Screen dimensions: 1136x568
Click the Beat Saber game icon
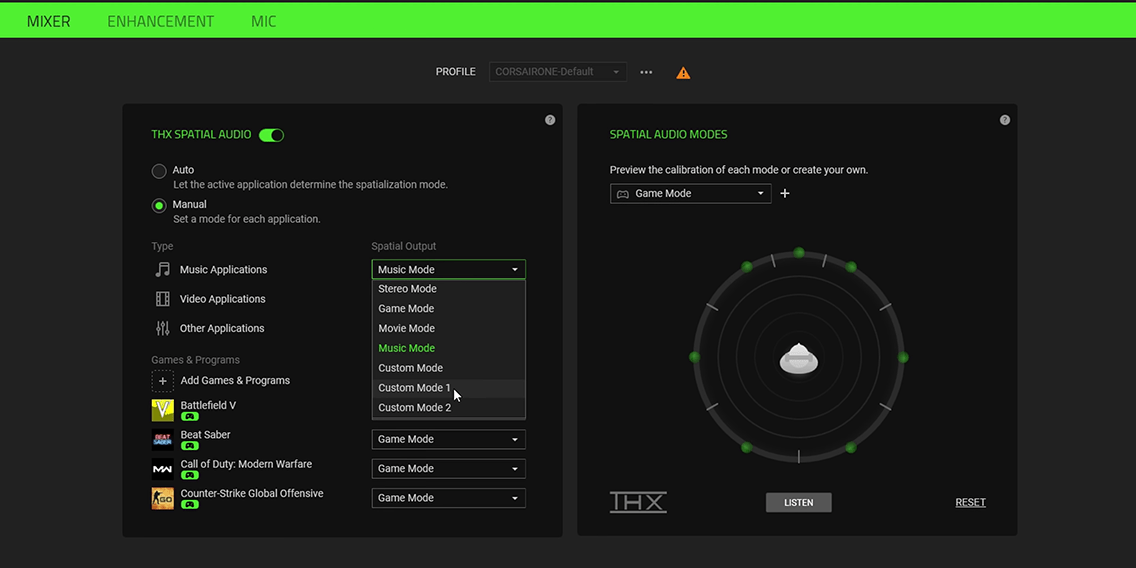click(163, 439)
